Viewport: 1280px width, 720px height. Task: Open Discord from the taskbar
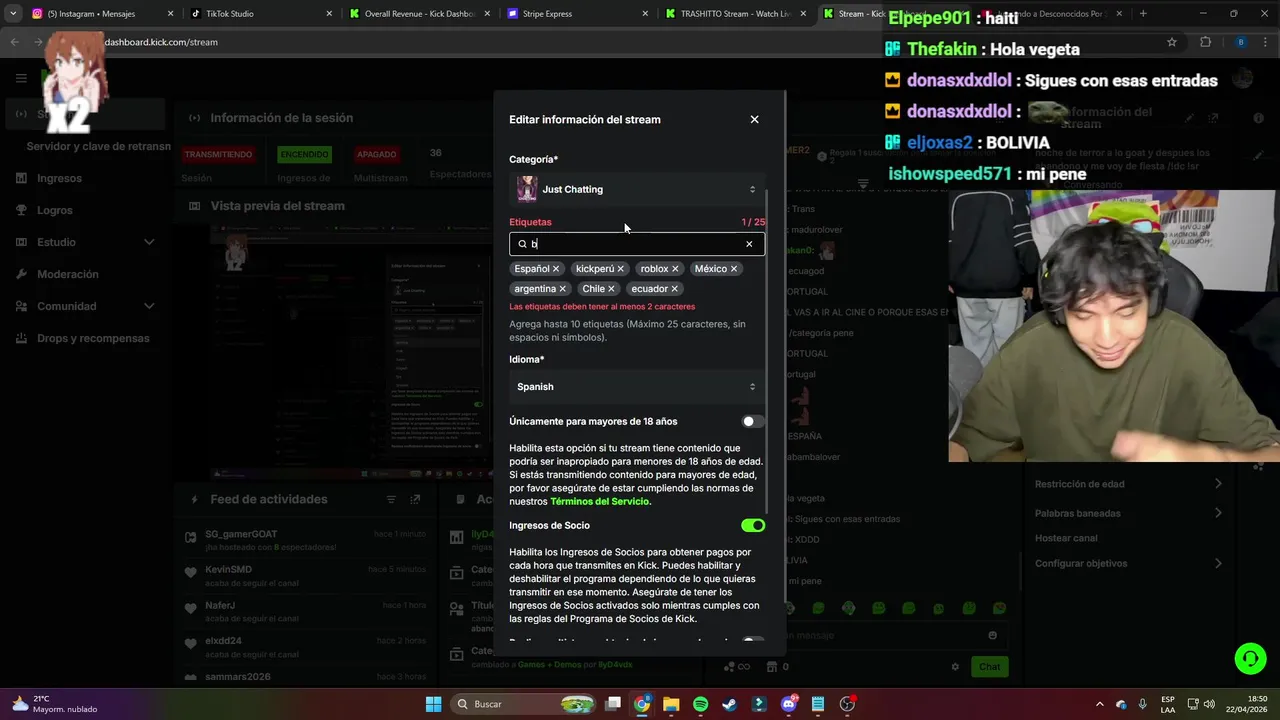(789, 704)
